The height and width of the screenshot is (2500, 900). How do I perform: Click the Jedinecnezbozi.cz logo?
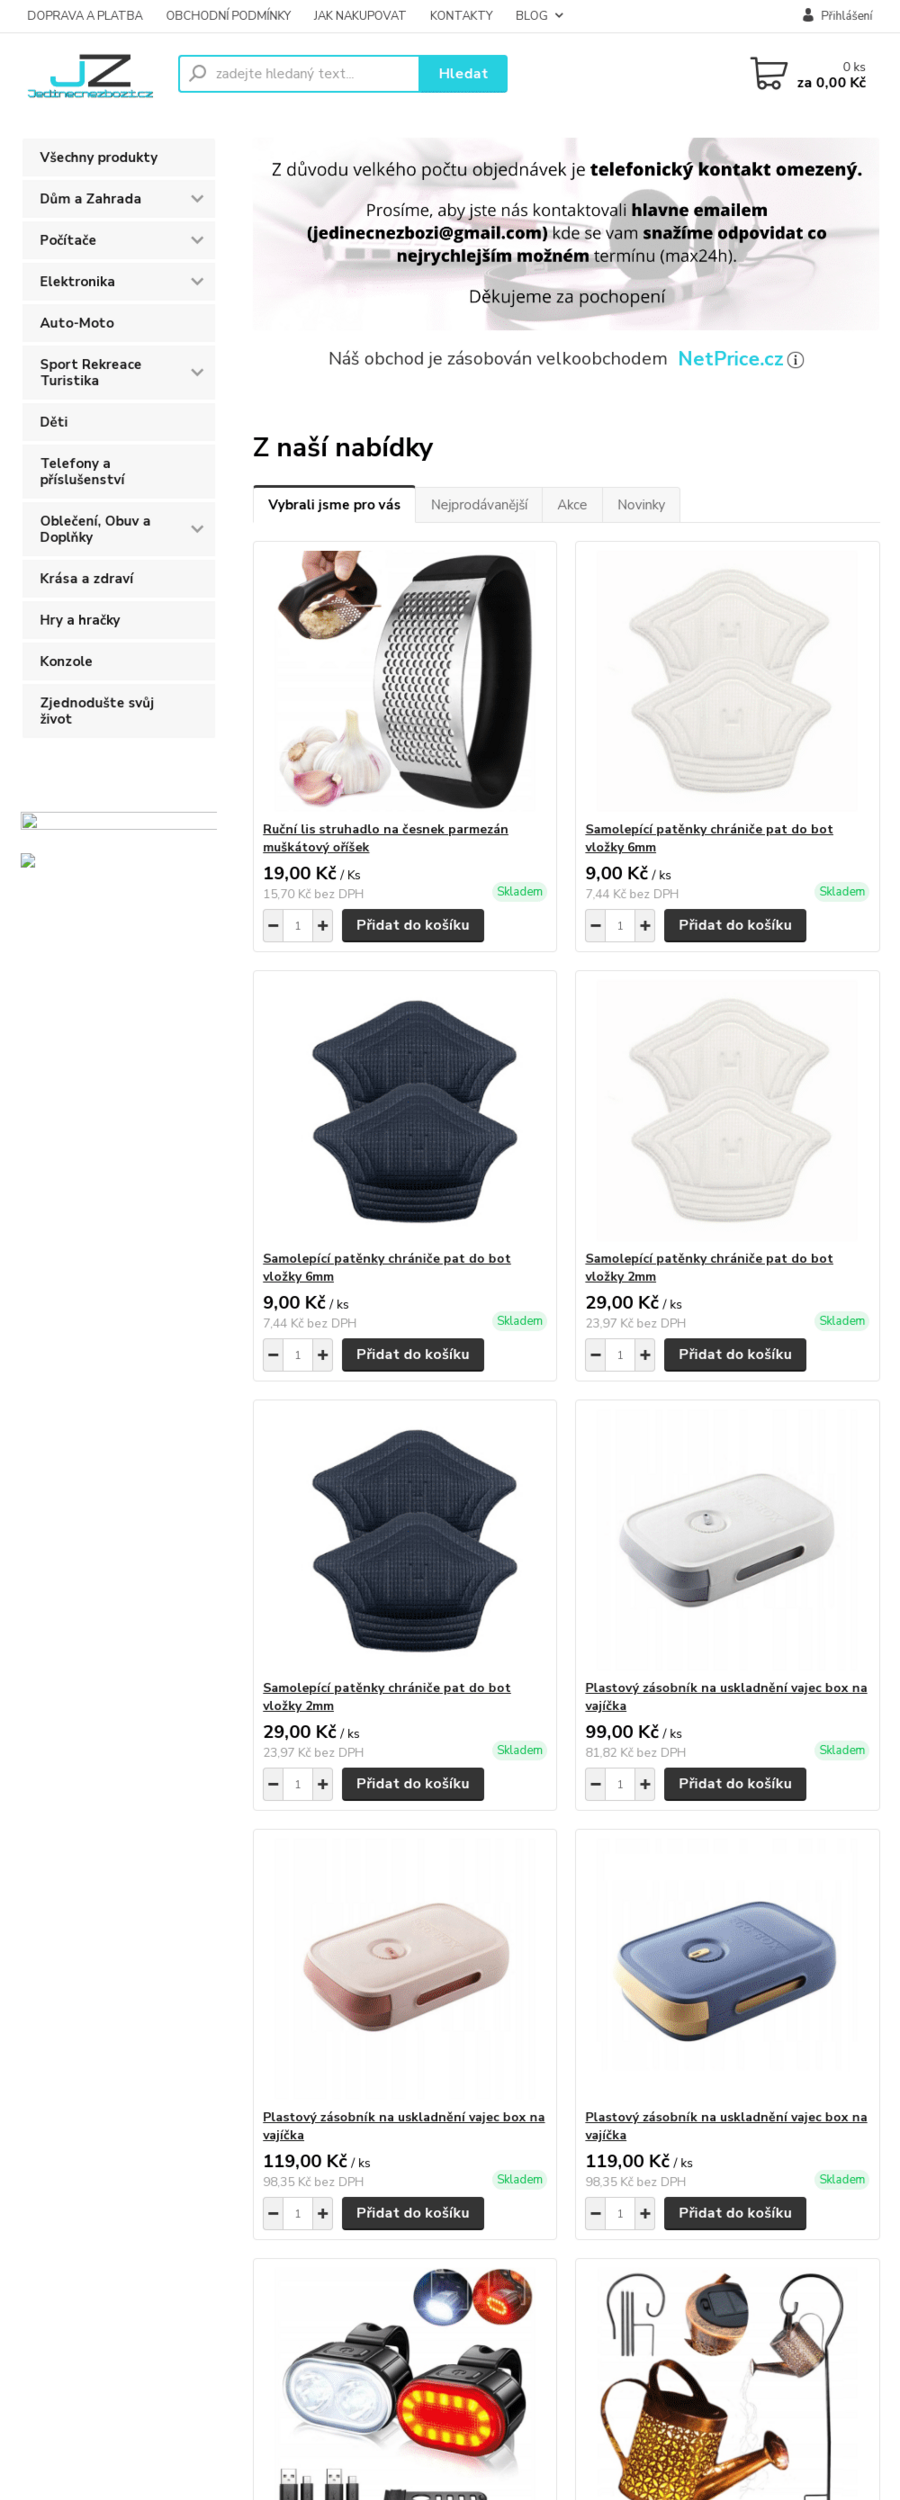[x=91, y=76]
